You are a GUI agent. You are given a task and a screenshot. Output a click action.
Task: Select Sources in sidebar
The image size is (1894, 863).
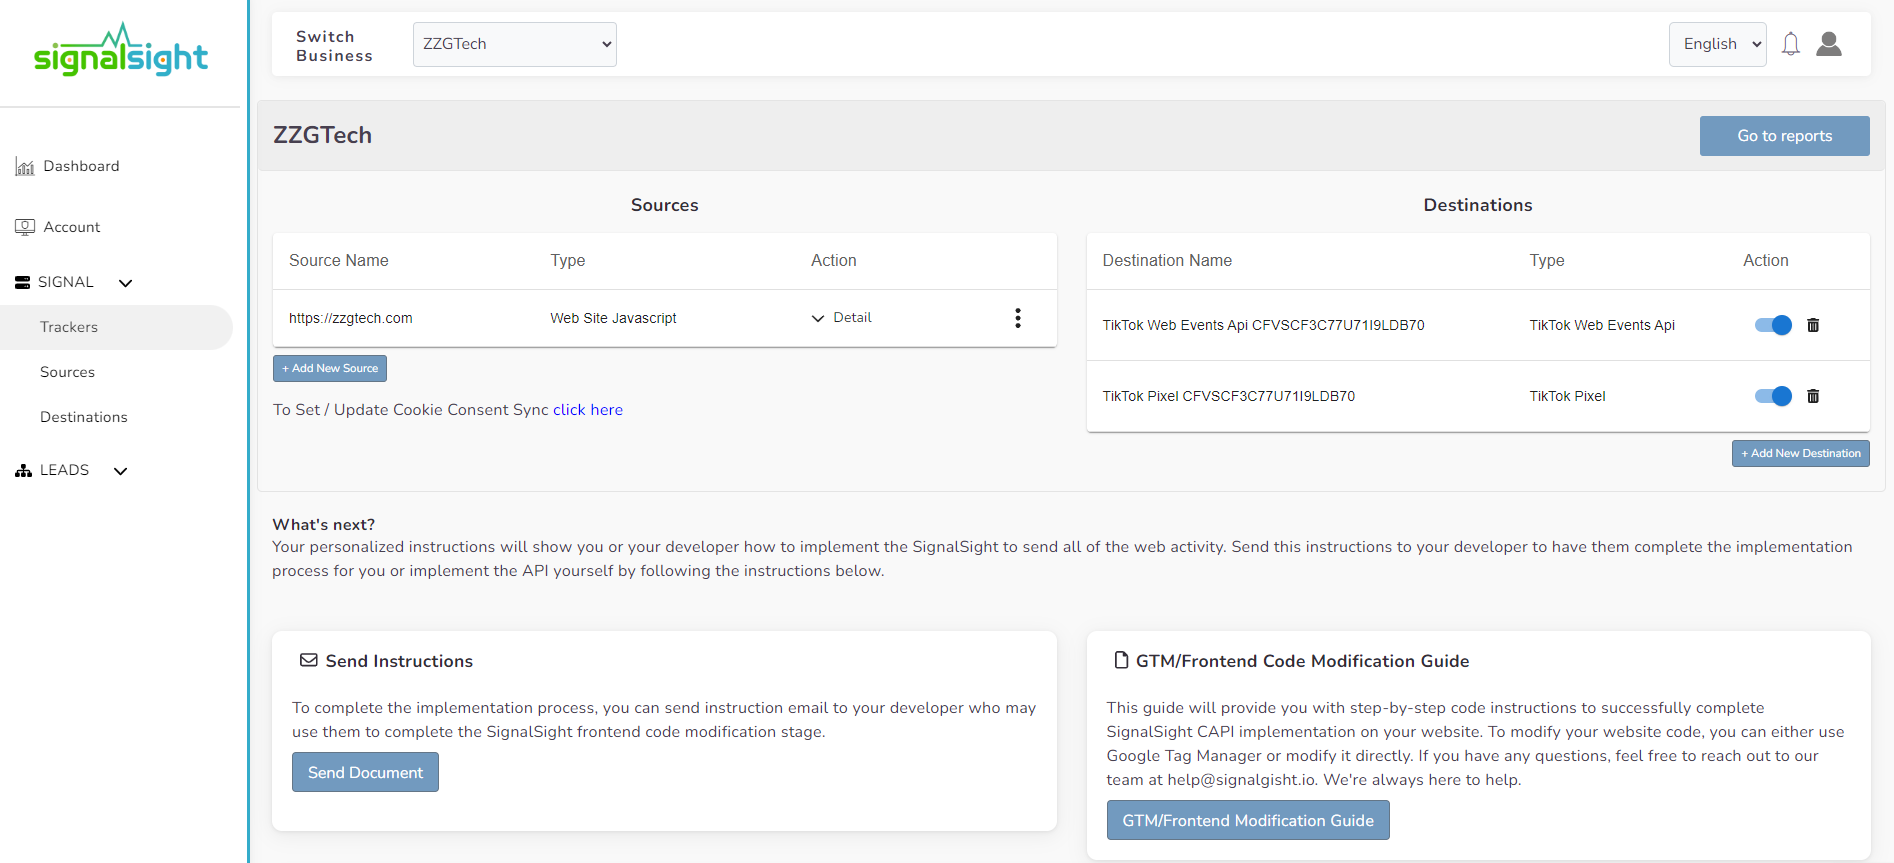(67, 372)
